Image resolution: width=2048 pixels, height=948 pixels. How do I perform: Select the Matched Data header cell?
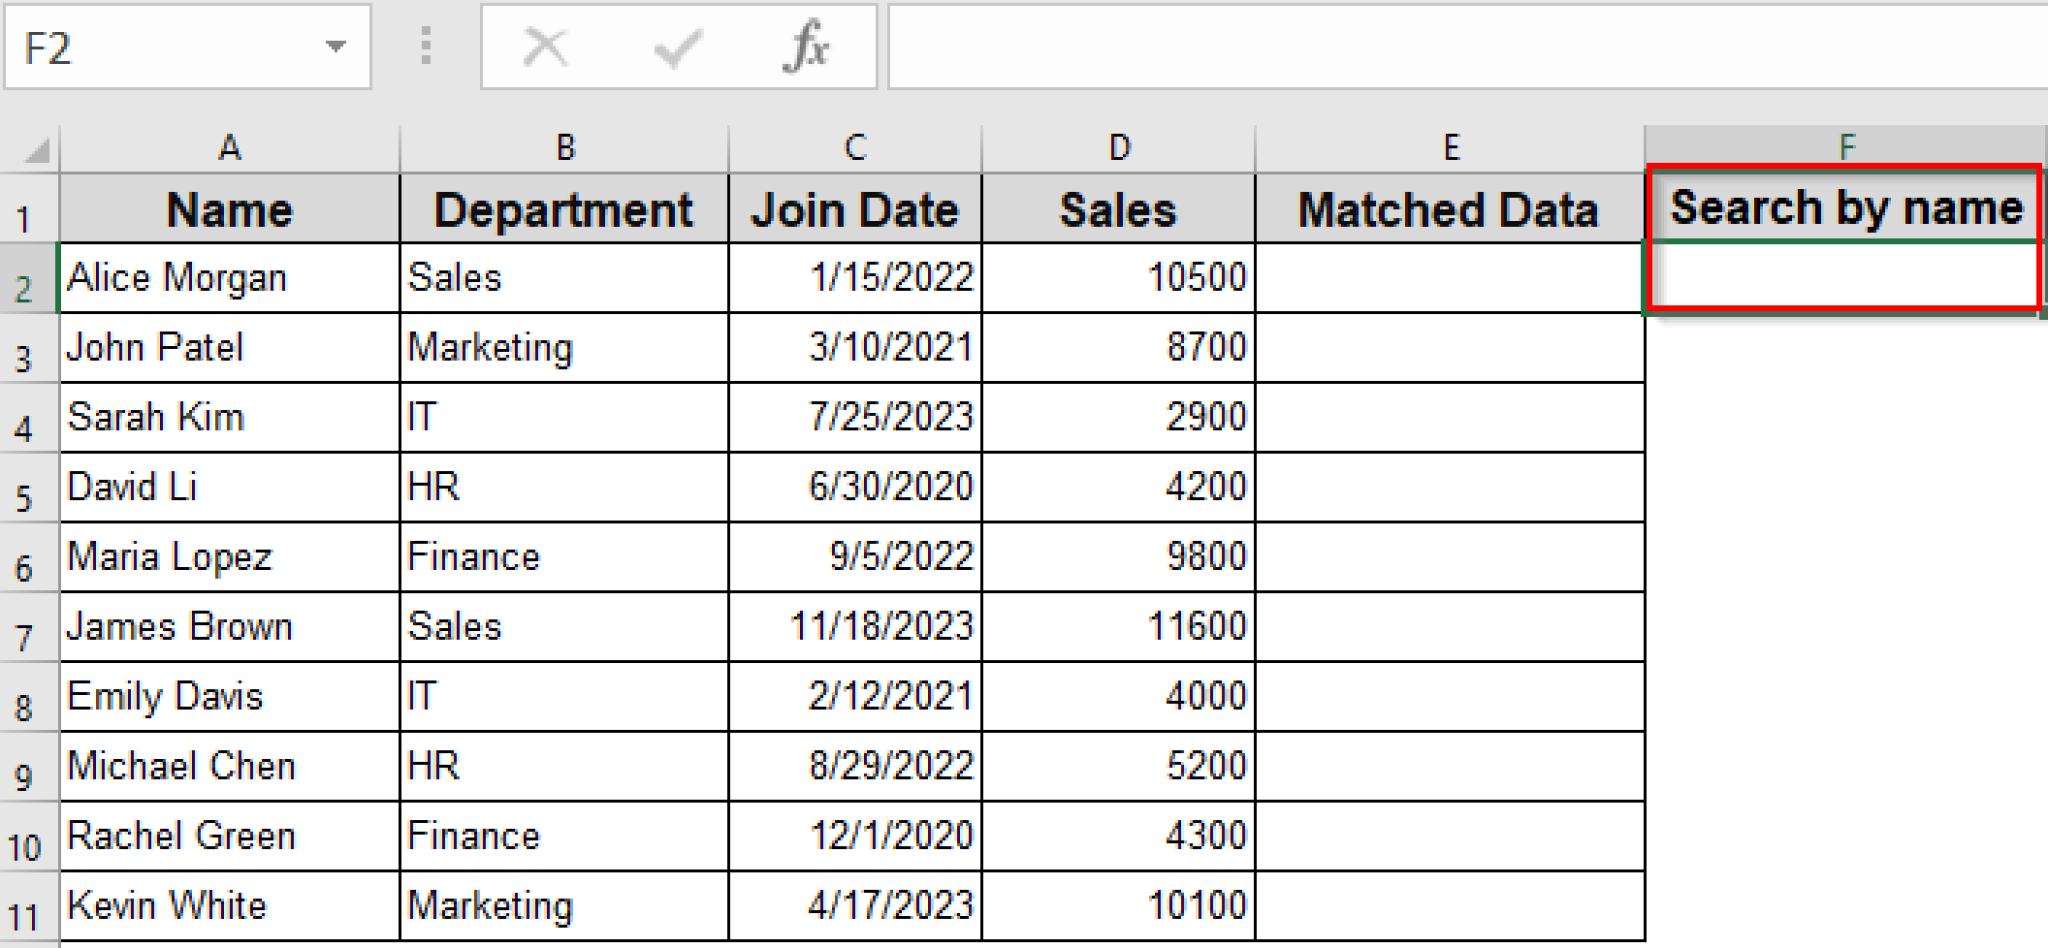coord(1448,208)
